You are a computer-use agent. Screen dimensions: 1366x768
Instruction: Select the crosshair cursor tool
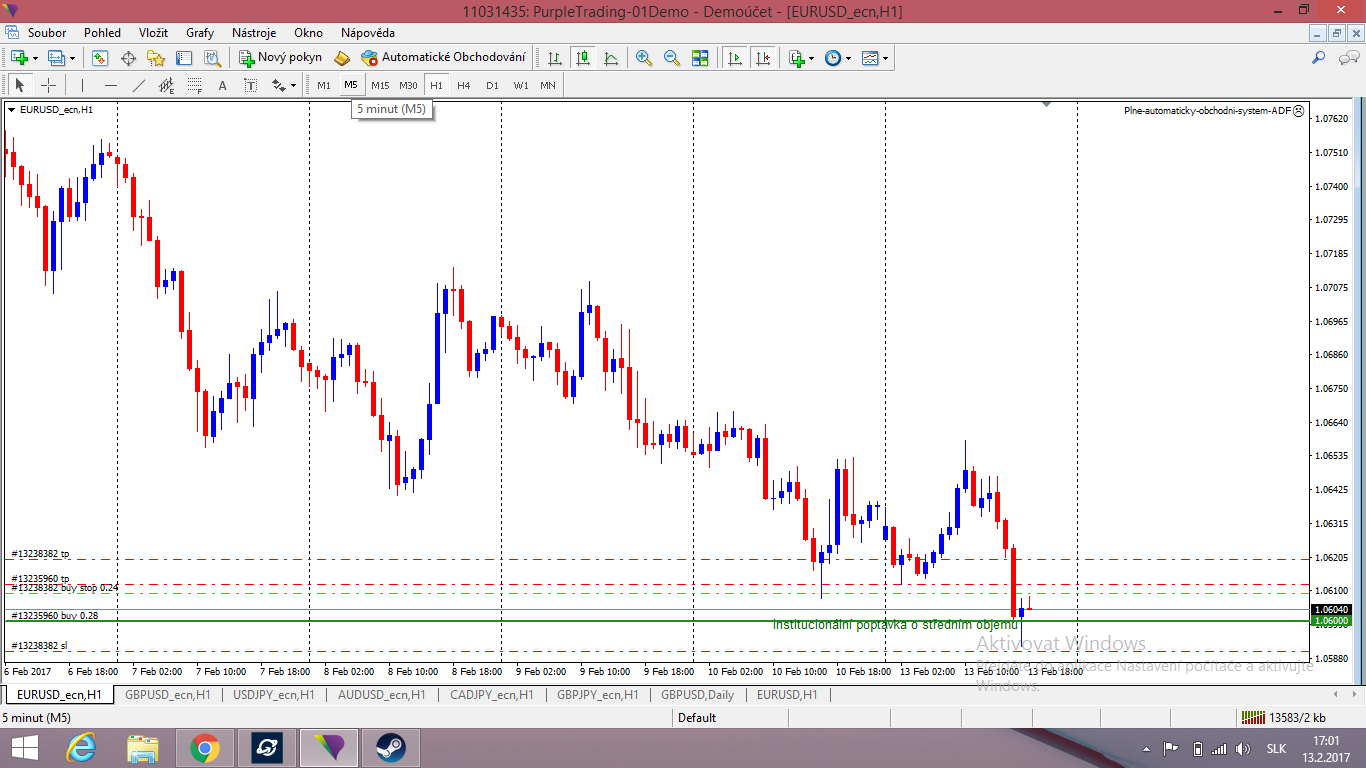click(x=48, y=85)
